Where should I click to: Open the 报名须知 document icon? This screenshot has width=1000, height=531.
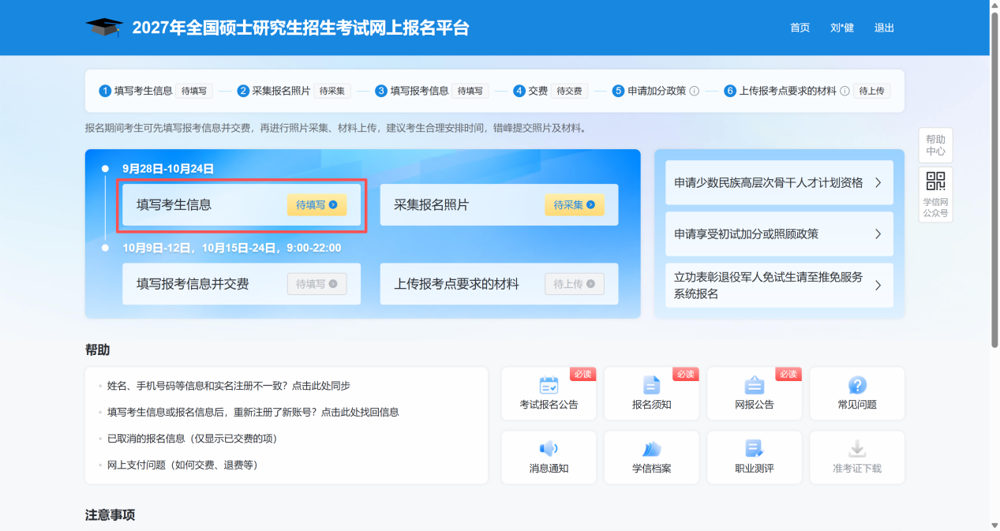click(651, 385)
